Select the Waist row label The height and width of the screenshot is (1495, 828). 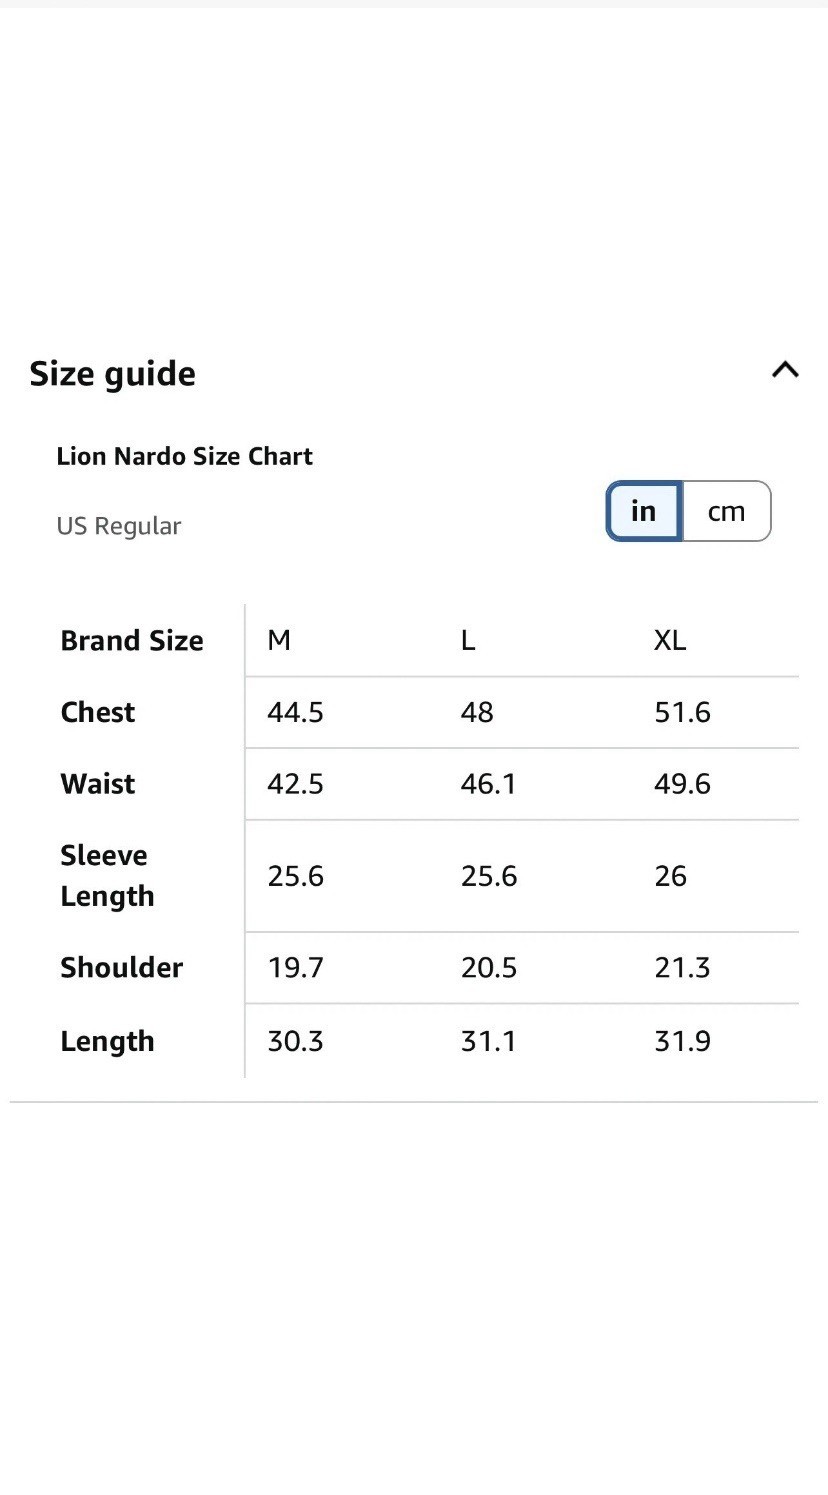97,784
